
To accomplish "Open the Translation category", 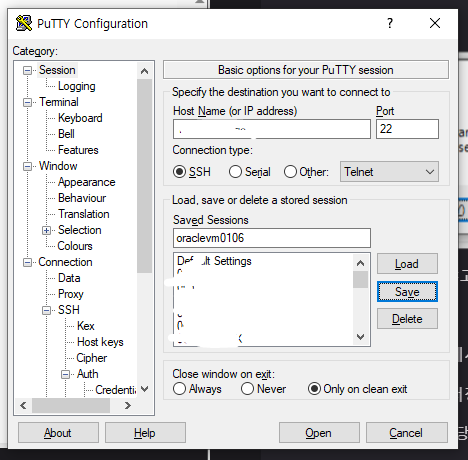I will click(x=84, y=214).
